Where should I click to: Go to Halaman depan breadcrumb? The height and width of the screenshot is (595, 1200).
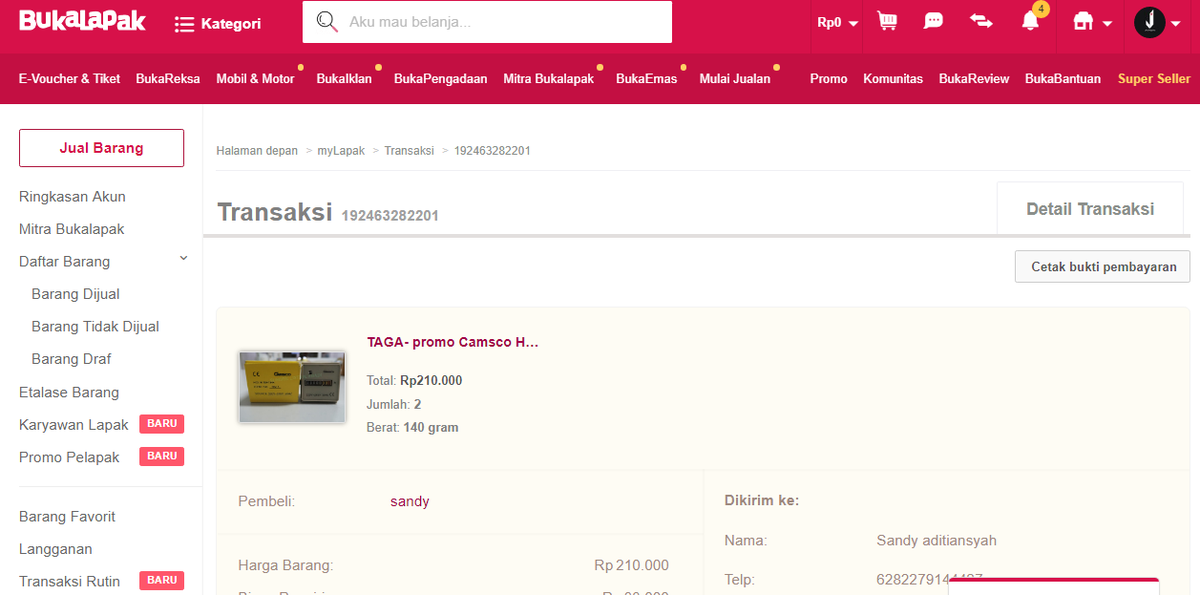(257, 151)
